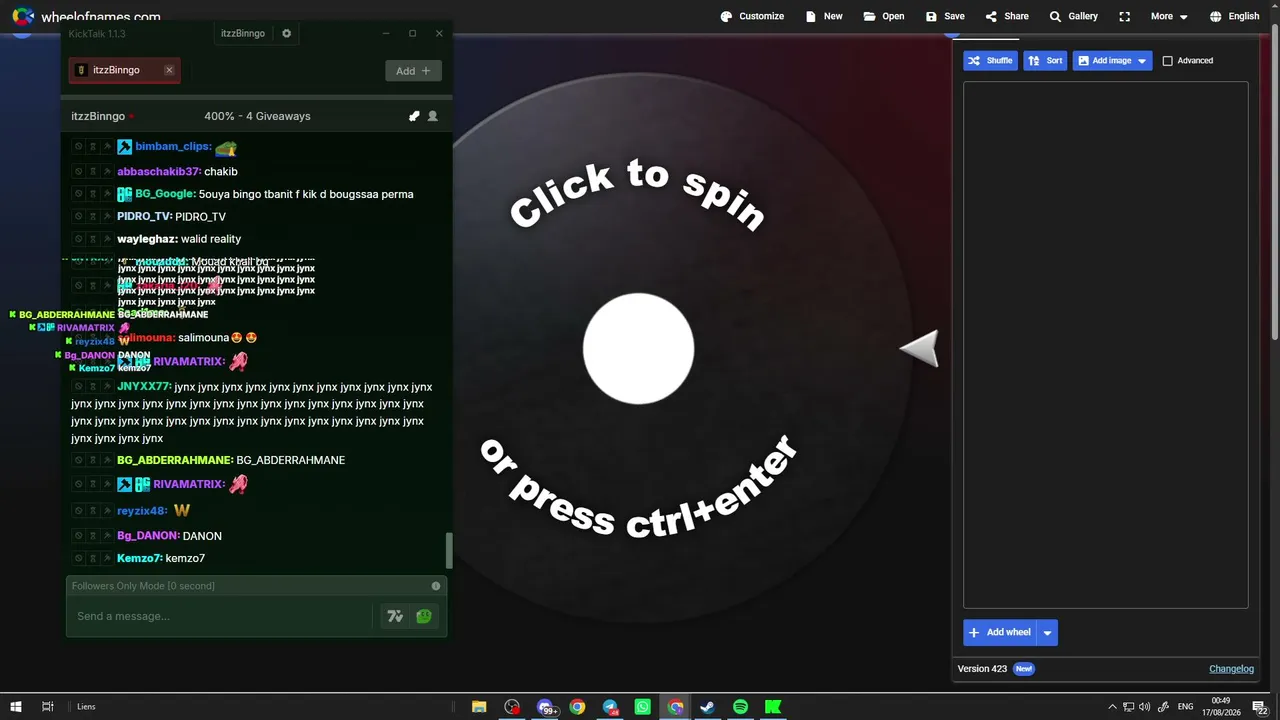The image size is (1280, 720).
Task: Open Windows Start menu
Action: pos(16,707)
